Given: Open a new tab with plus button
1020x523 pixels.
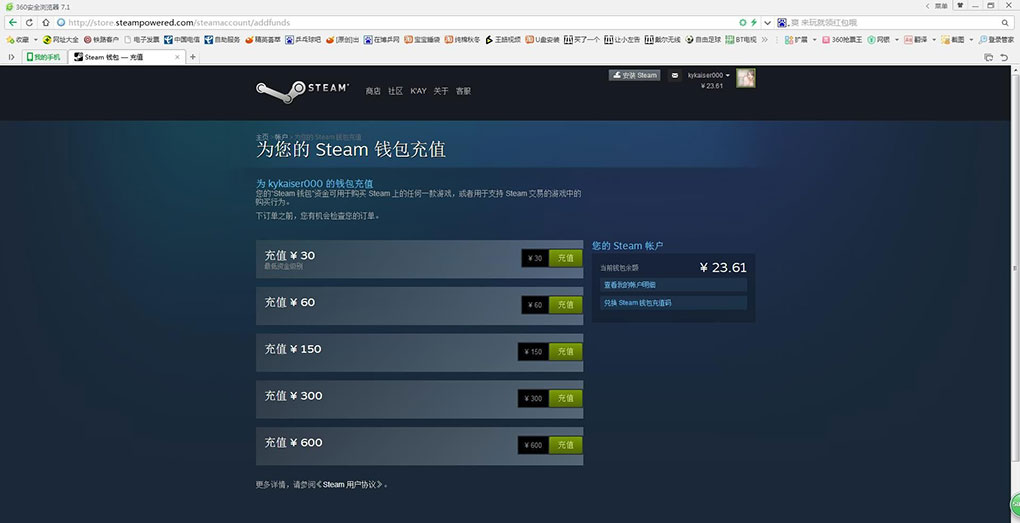Looking at the screenshot, I should [193, 57].
